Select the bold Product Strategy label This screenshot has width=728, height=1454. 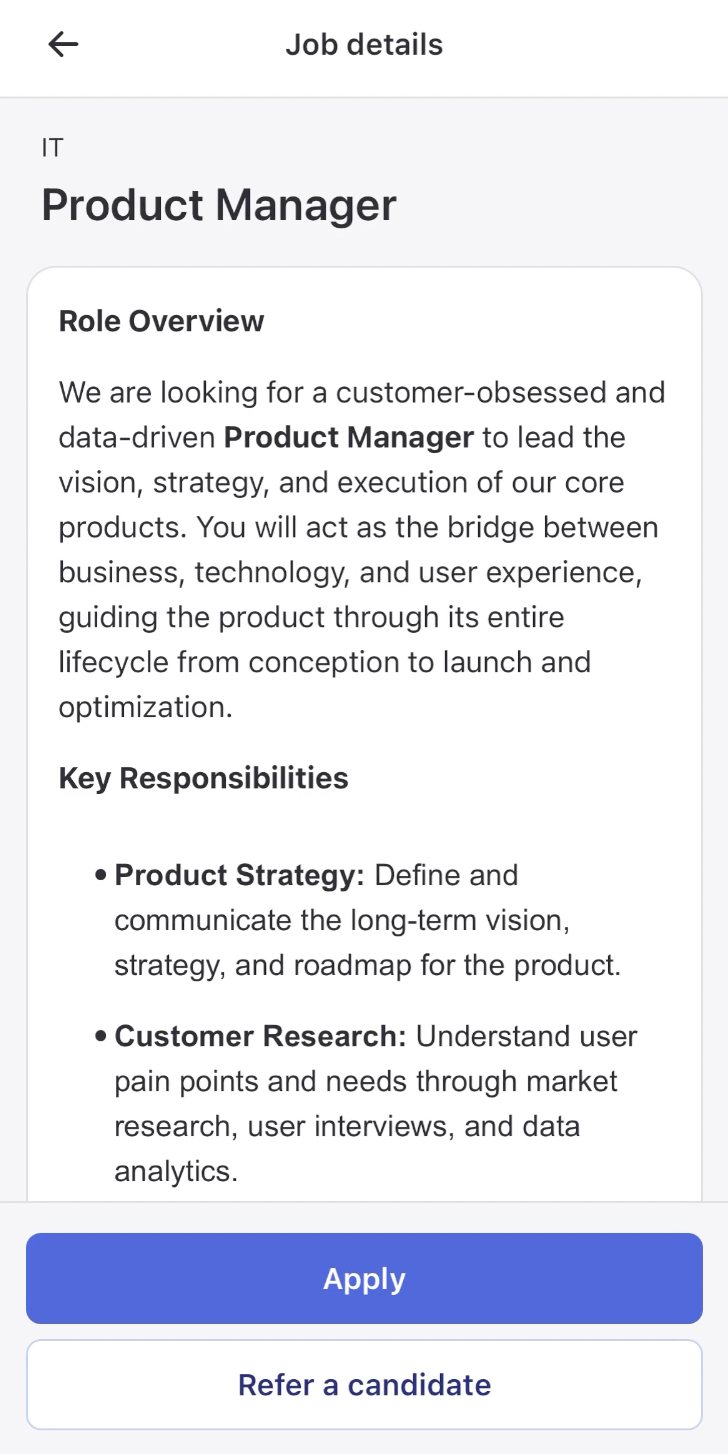coord(240,875)
